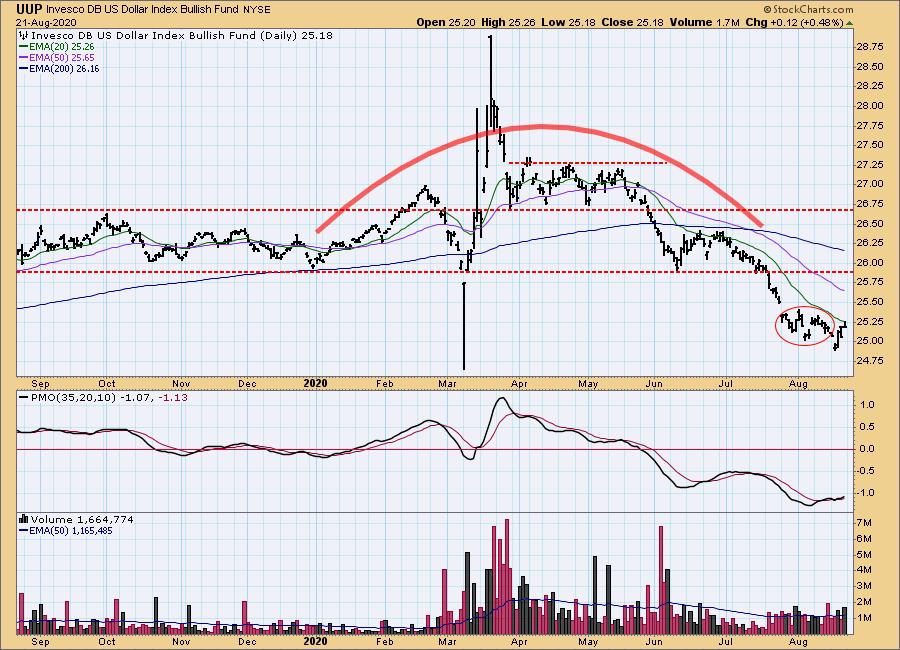Open the StockCharts.com copyright label
The height and width of the screenshot is (650, 900).
(808, 9)
